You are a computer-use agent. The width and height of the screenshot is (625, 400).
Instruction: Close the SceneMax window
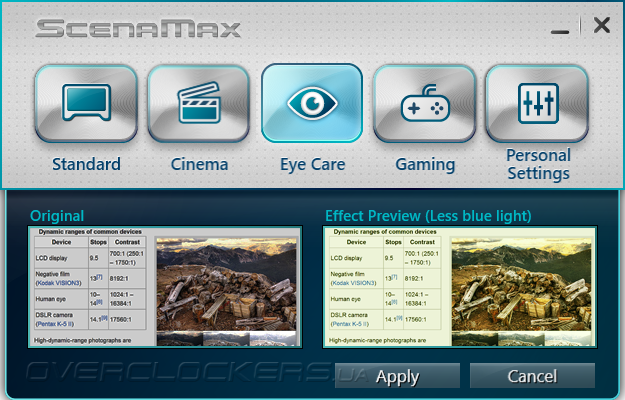(x=601, y=25)
